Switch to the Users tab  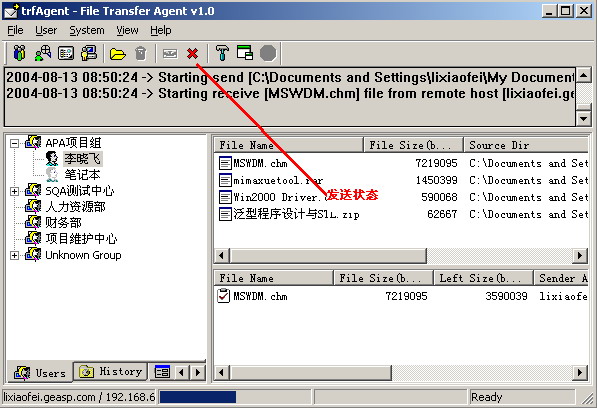tap(40, 372)
